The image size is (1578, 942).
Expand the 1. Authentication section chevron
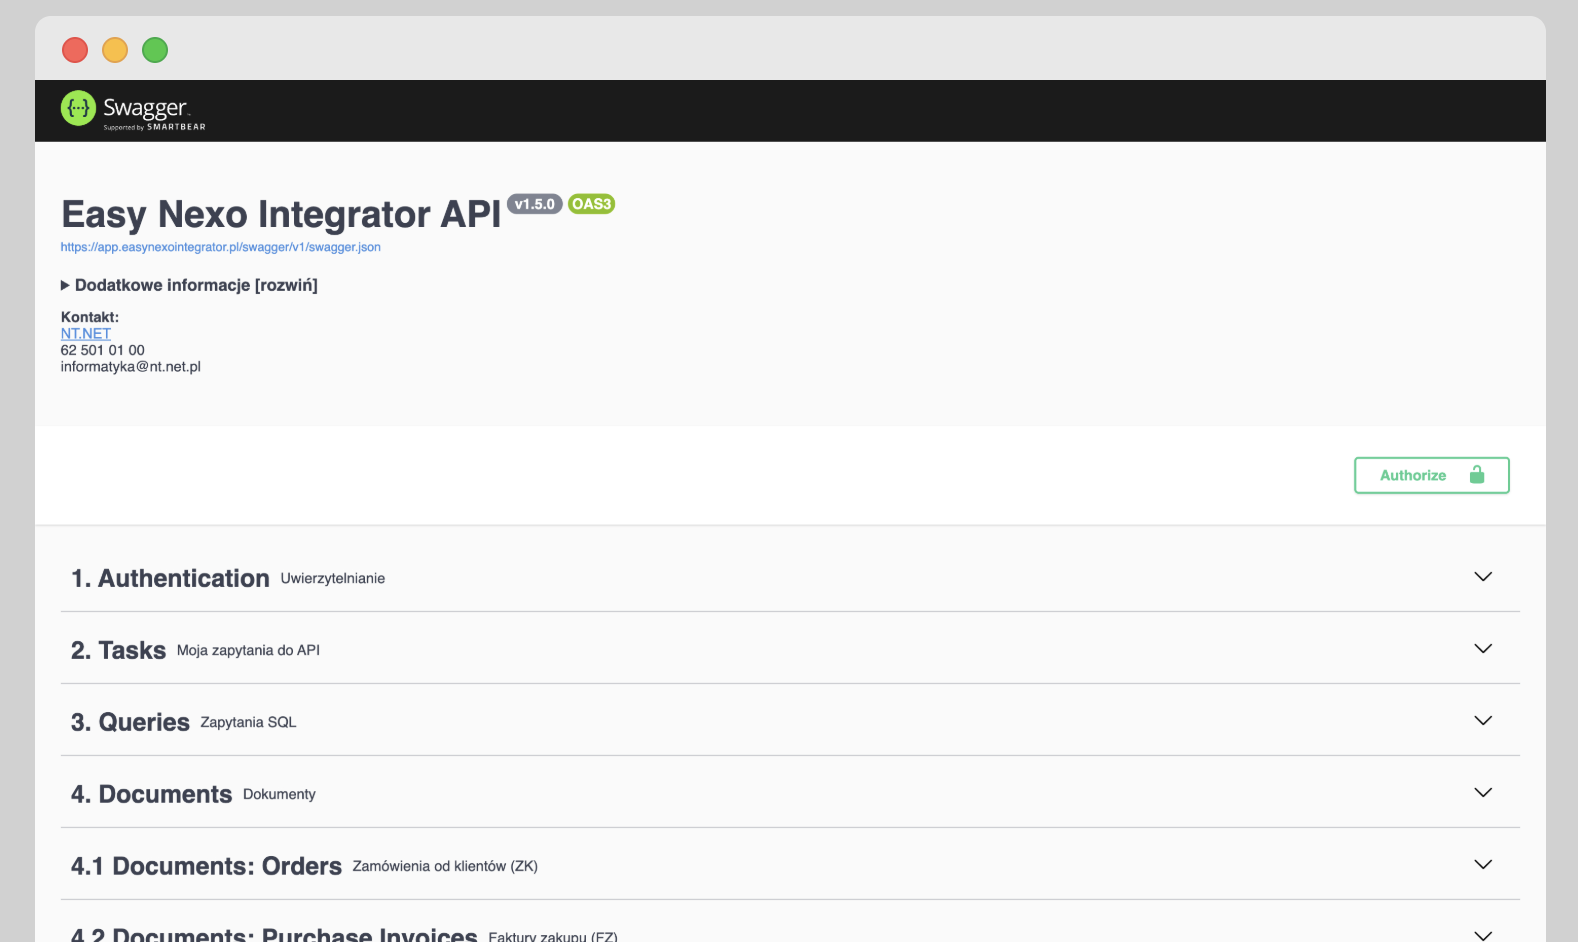(x=1483, y=577)
